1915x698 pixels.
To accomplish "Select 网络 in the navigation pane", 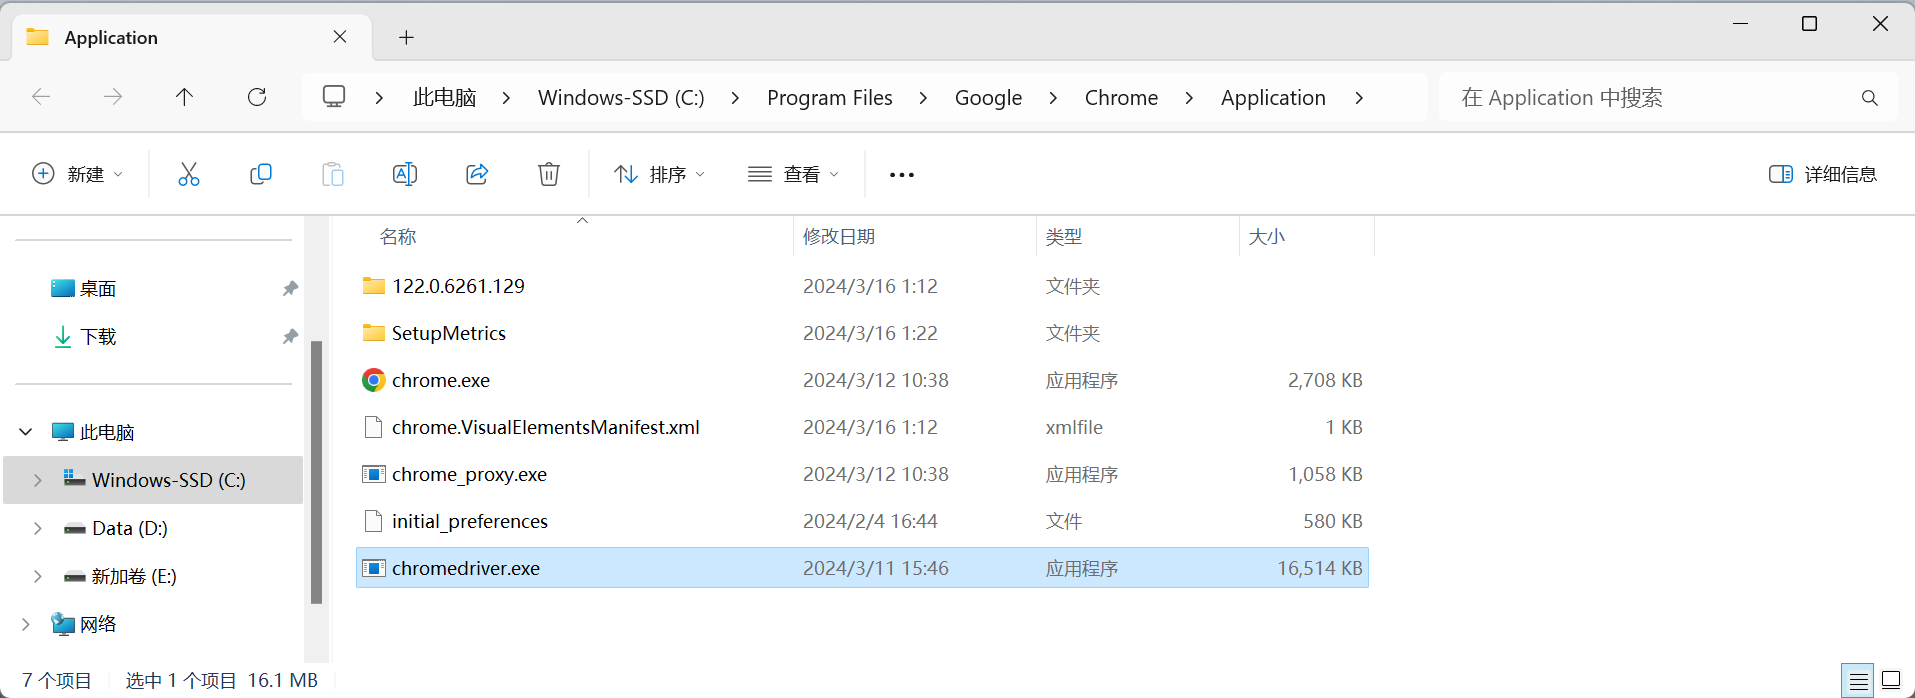I will [x=98, y=624].
